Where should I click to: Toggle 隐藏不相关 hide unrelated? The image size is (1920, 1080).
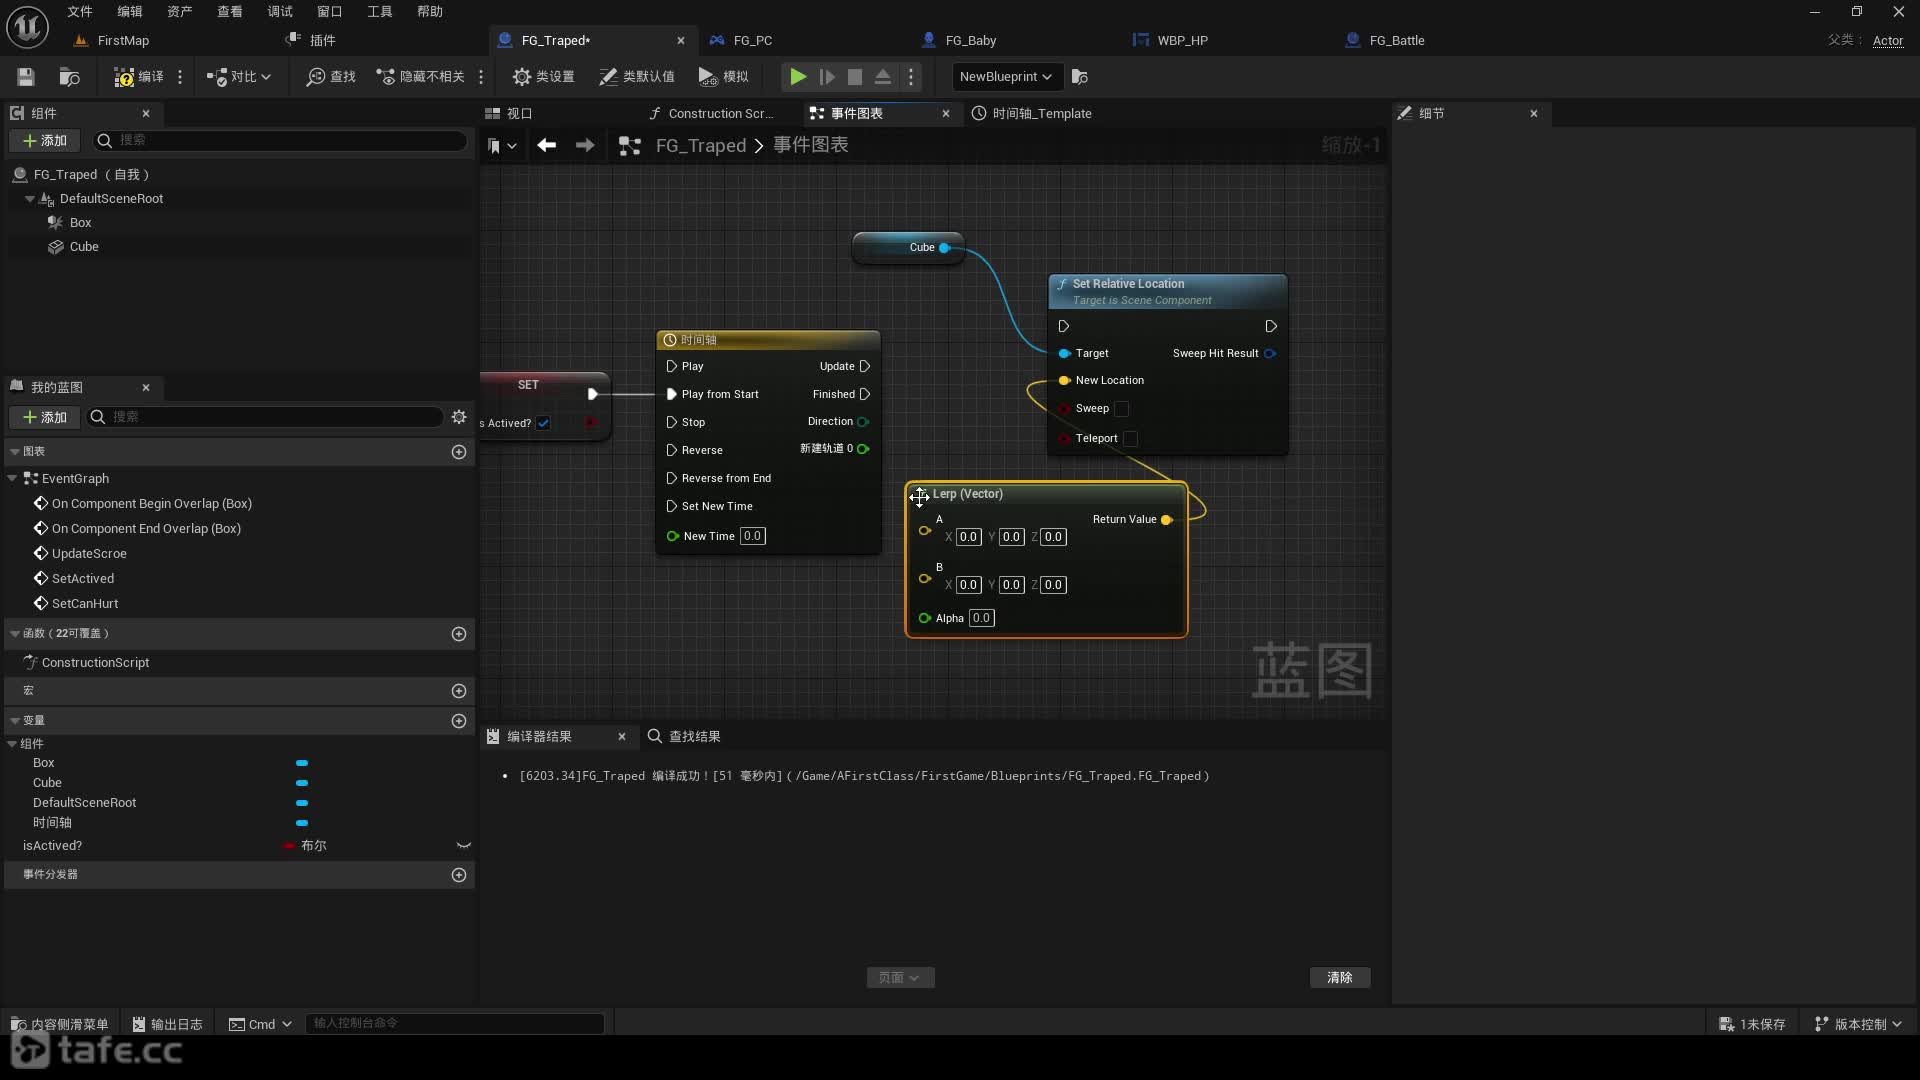coord(420,77)
